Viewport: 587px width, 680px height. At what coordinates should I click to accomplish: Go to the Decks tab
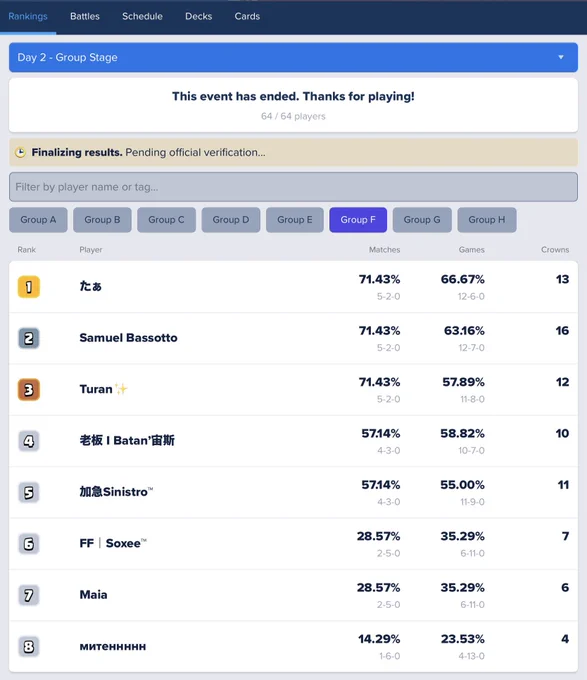pos(199,16)
